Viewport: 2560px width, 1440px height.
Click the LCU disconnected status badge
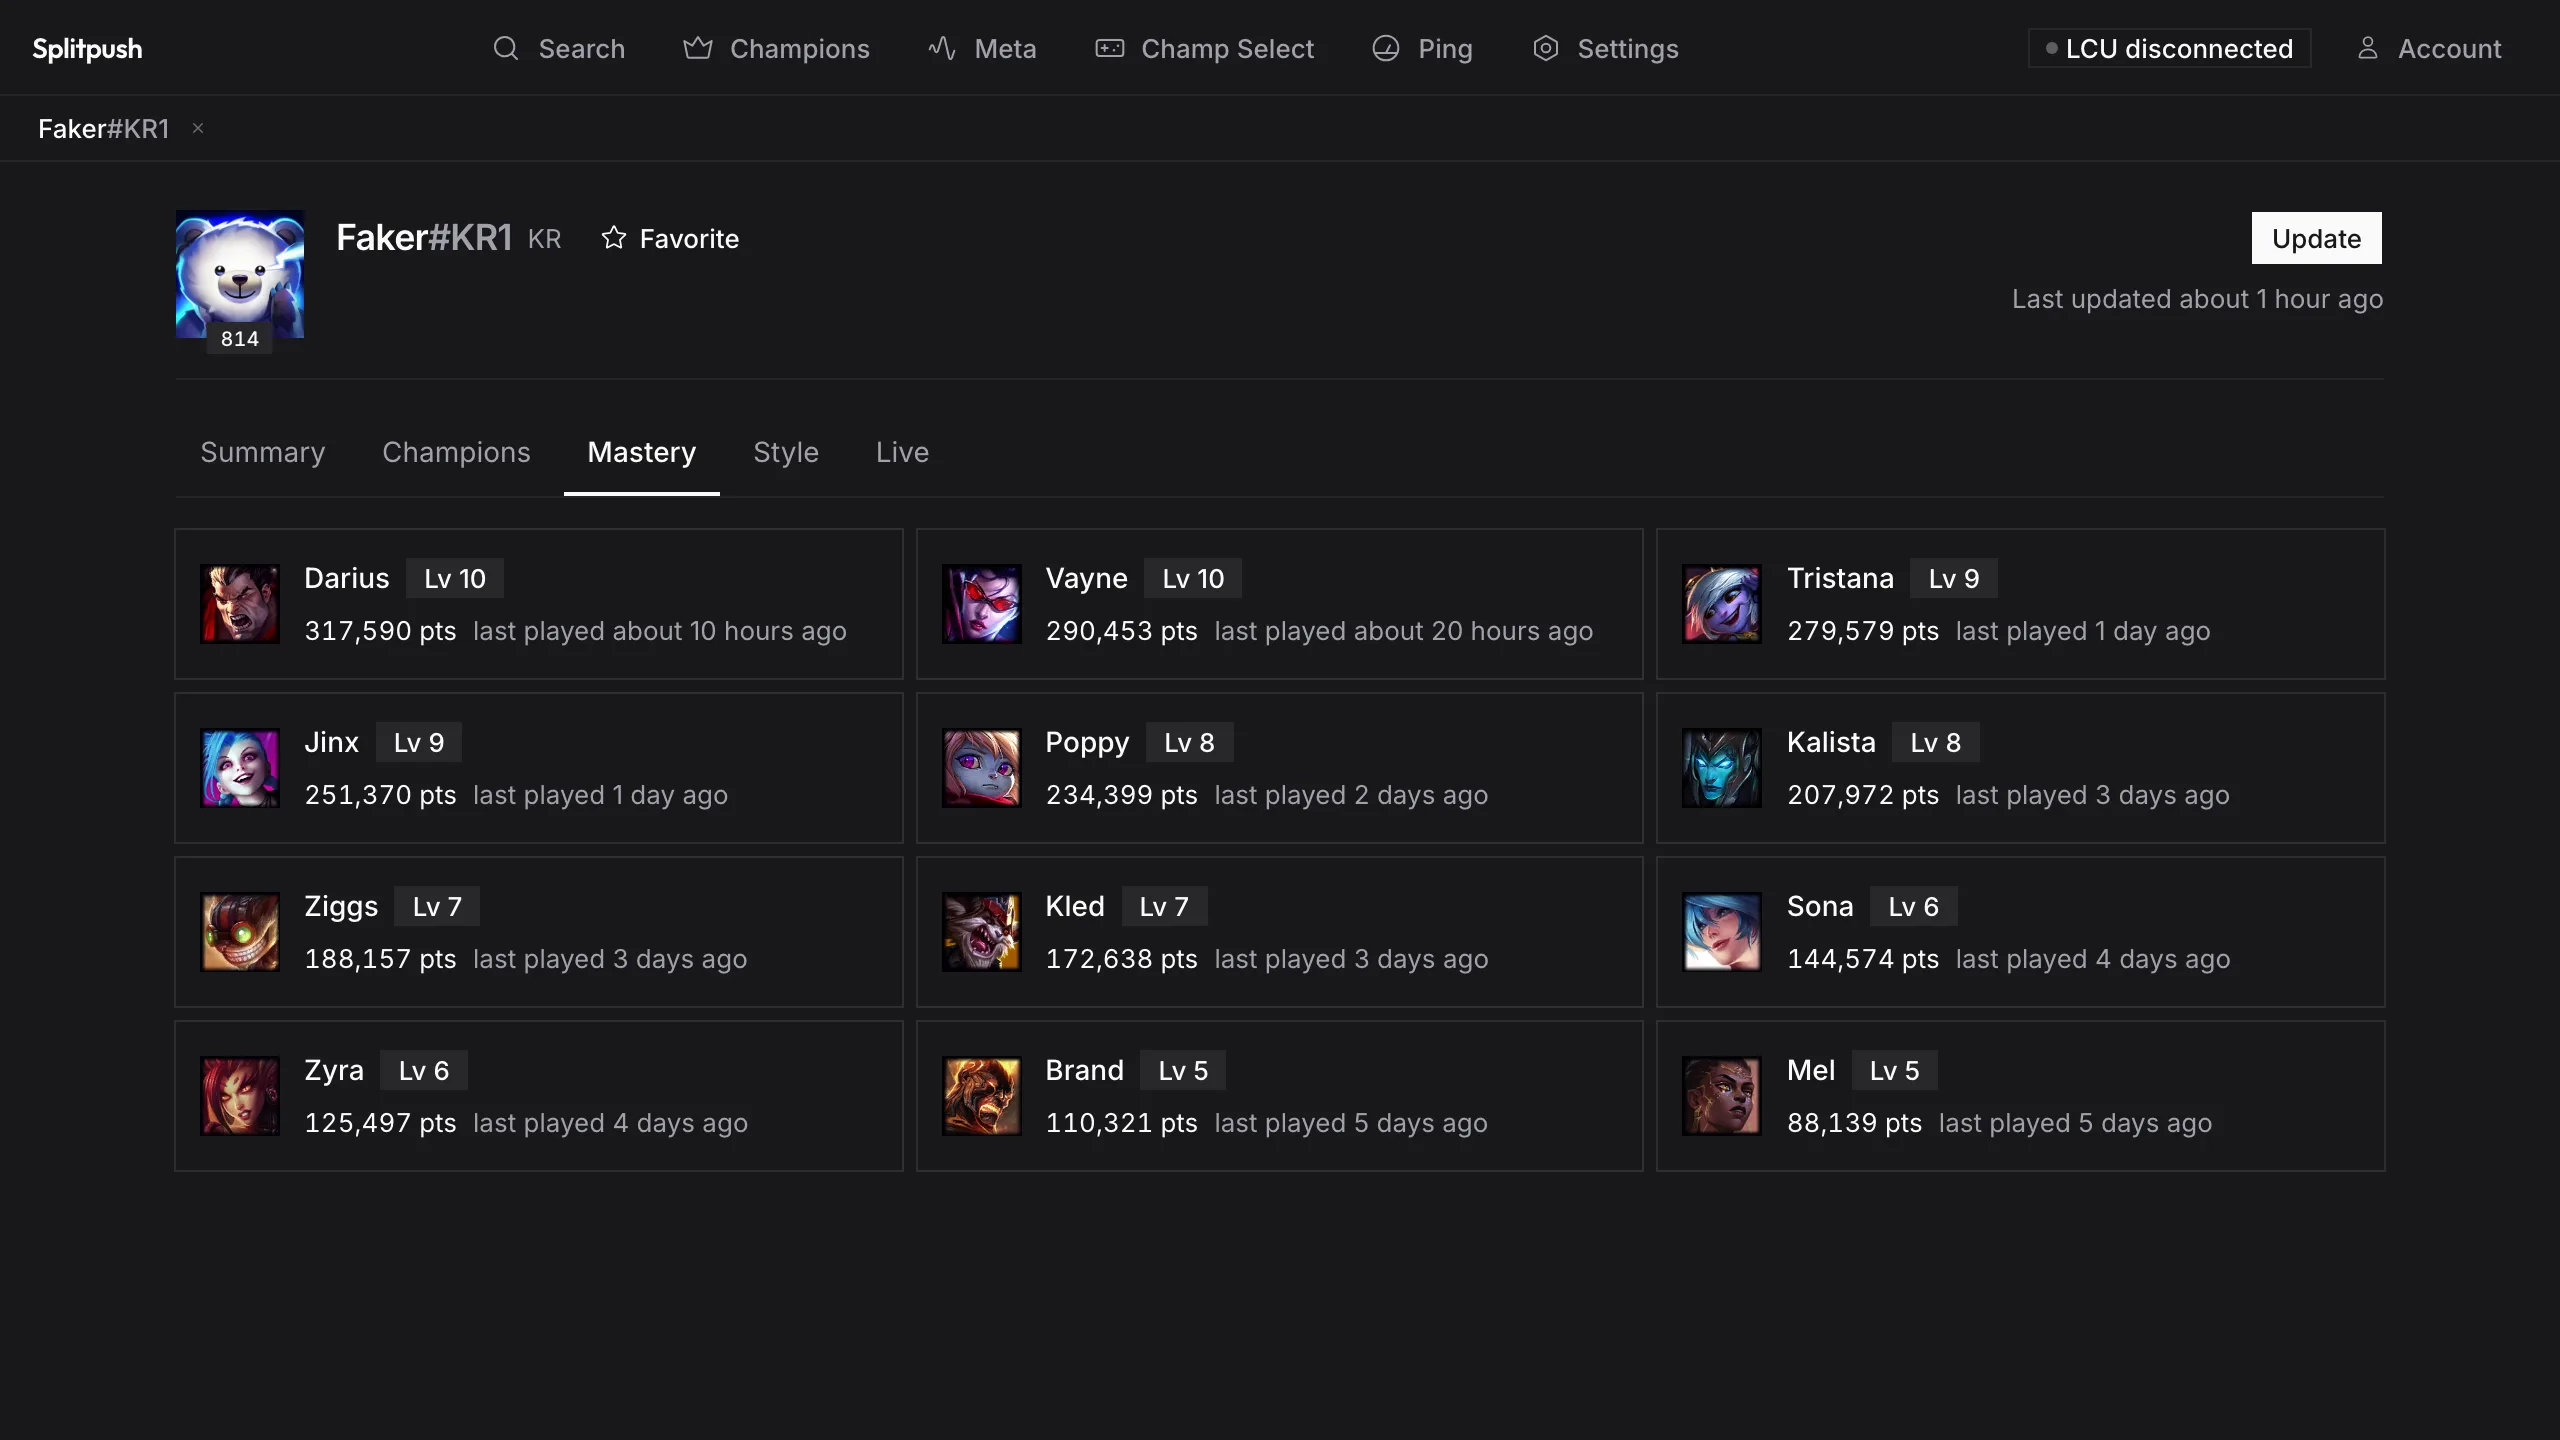click(x=2169, y=48)
